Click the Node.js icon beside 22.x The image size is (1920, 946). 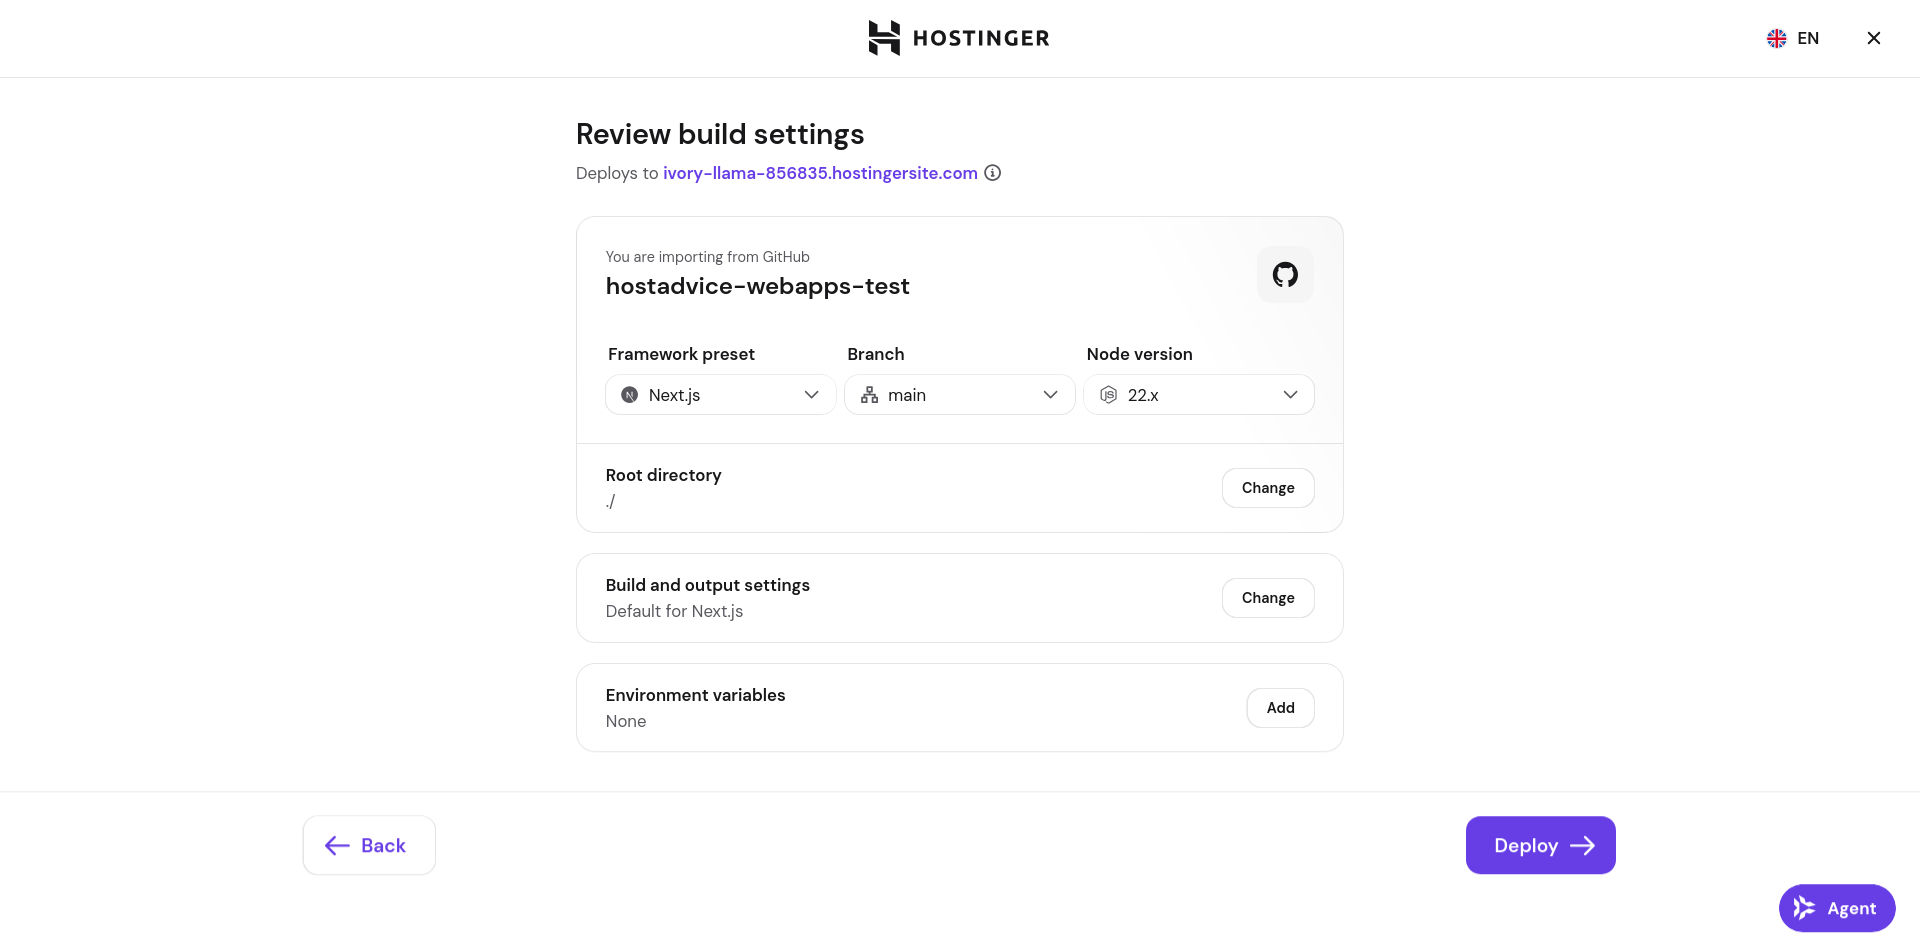click(x=1109, y=395)
